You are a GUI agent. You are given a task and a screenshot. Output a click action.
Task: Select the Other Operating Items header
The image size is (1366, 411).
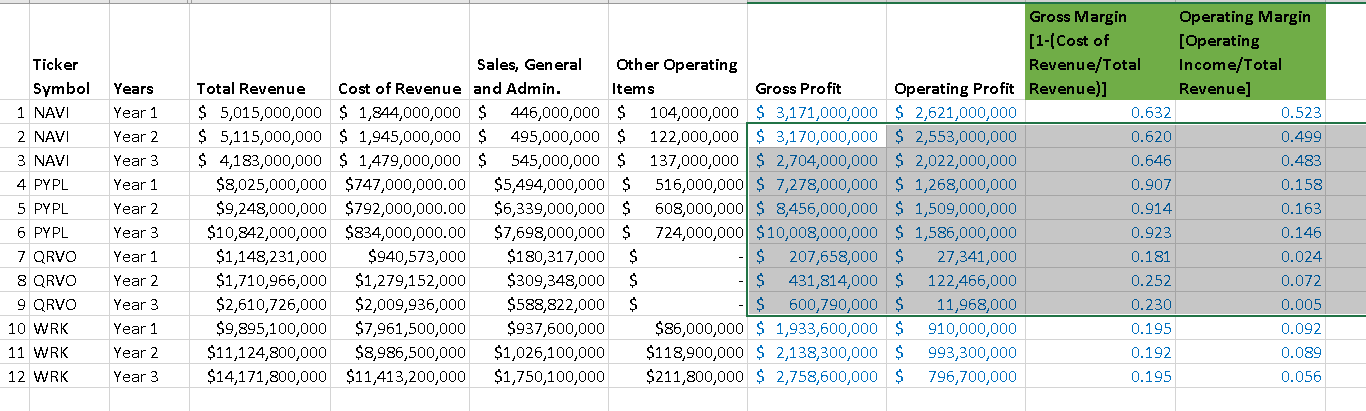click(x=677, y=53)
